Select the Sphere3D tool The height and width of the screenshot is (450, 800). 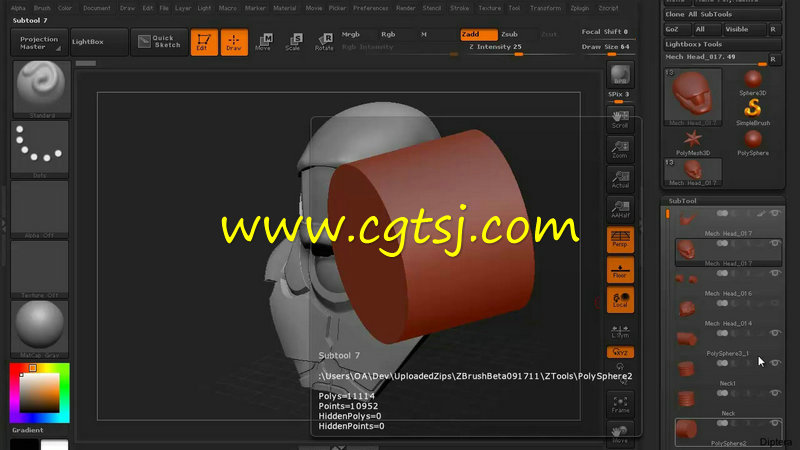point(753,83)
